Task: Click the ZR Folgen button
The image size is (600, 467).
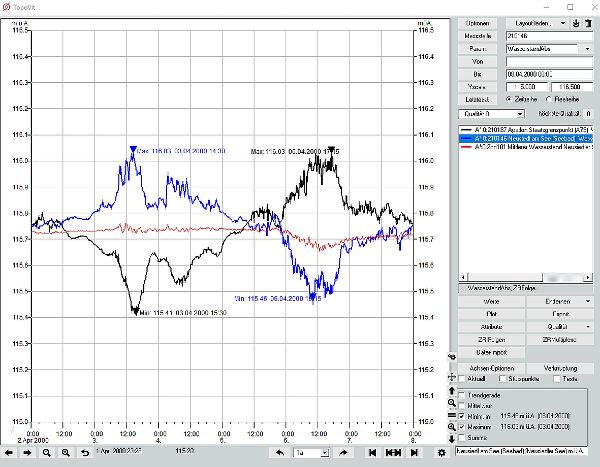Action: tap(491, 340)
